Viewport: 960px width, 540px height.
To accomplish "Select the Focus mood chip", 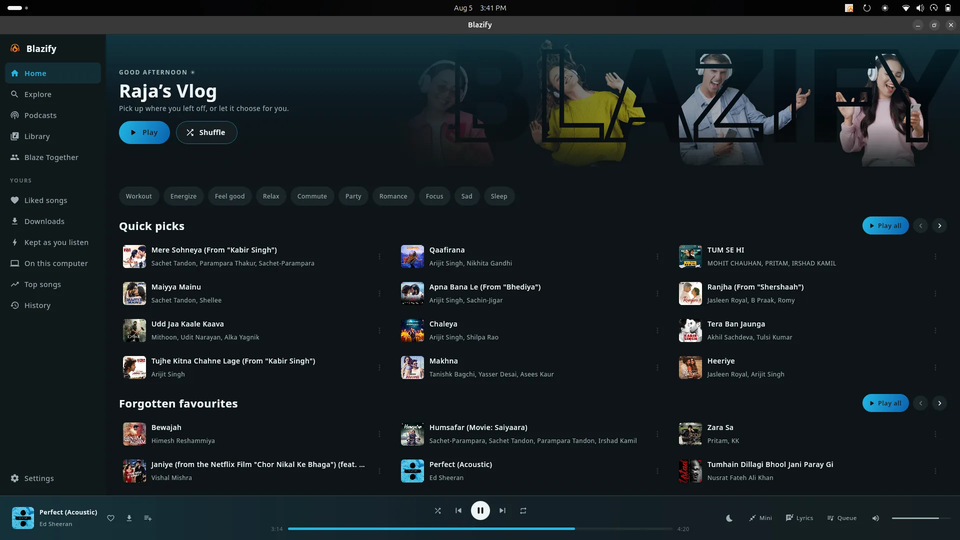I will point(434,196).
